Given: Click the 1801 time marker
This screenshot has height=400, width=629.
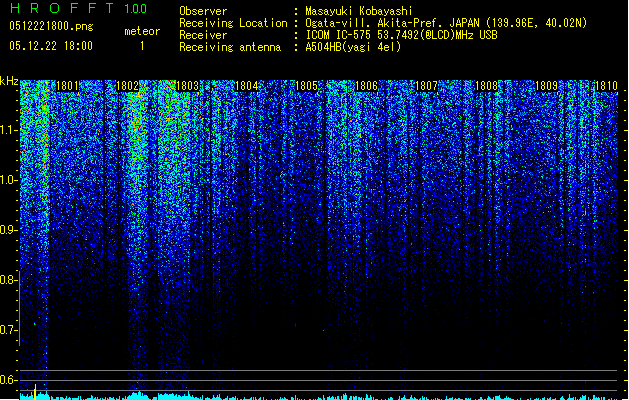Looking at the screenshot, I should click(x=67, y=86).
